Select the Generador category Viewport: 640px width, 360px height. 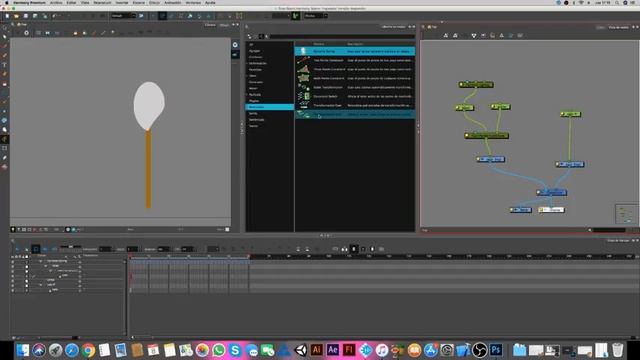pos(256,82)
